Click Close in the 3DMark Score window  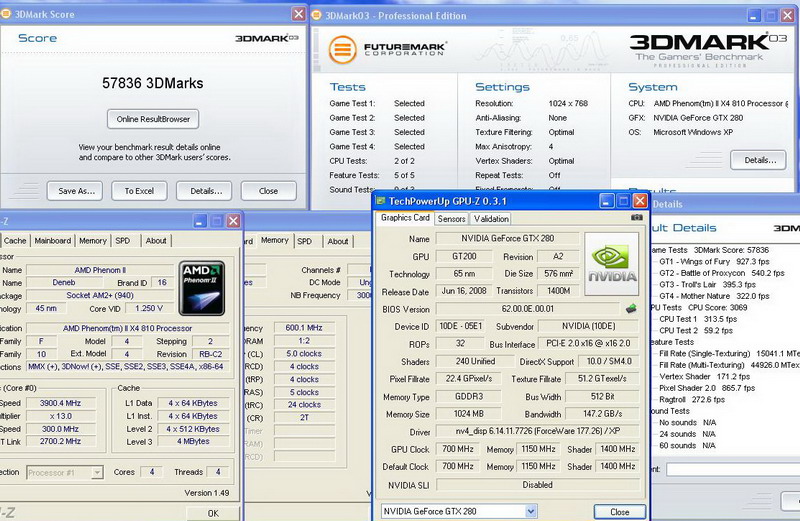coord(268,191)
